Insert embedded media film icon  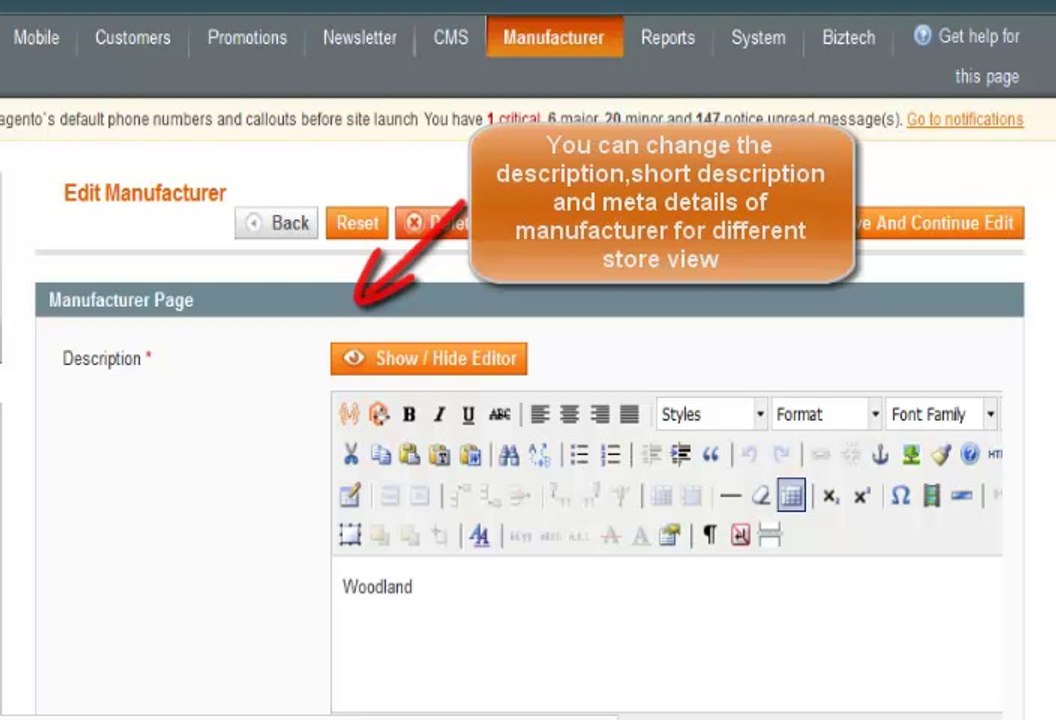(931, 496)
